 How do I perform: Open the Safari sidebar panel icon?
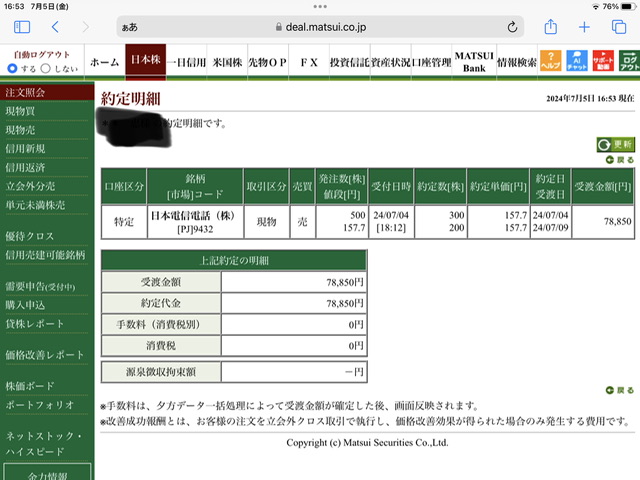pos(22,27)
